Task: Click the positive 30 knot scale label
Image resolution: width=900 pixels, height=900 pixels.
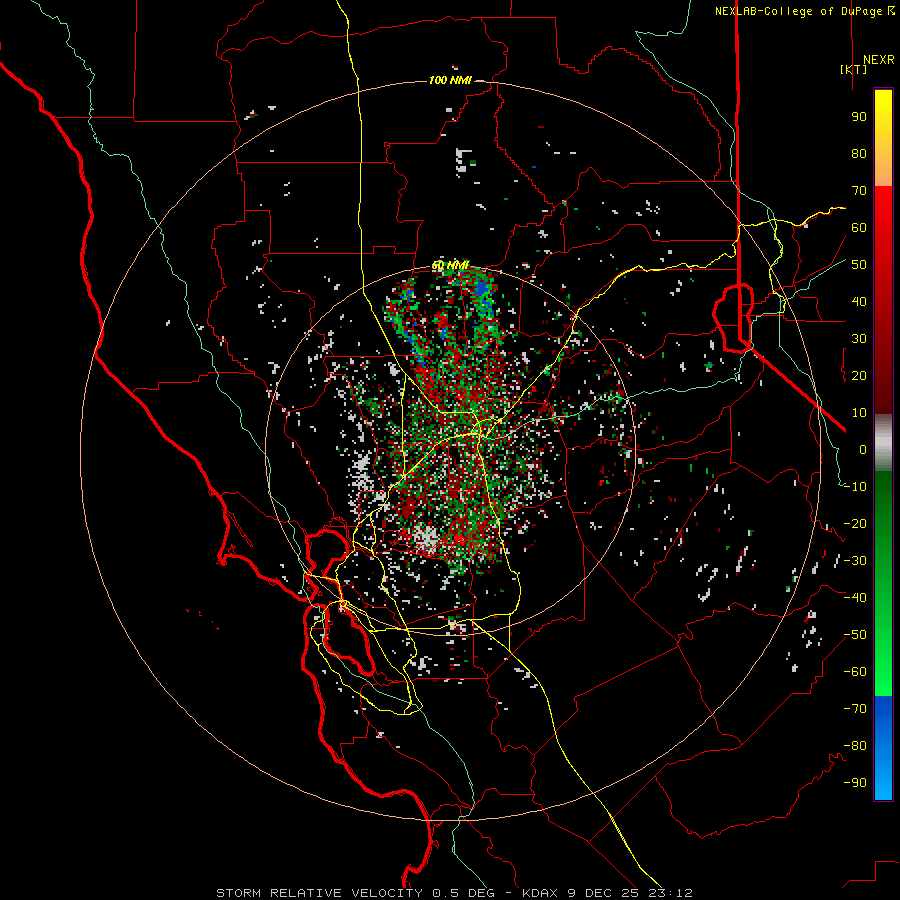Action: click(859, 339)
